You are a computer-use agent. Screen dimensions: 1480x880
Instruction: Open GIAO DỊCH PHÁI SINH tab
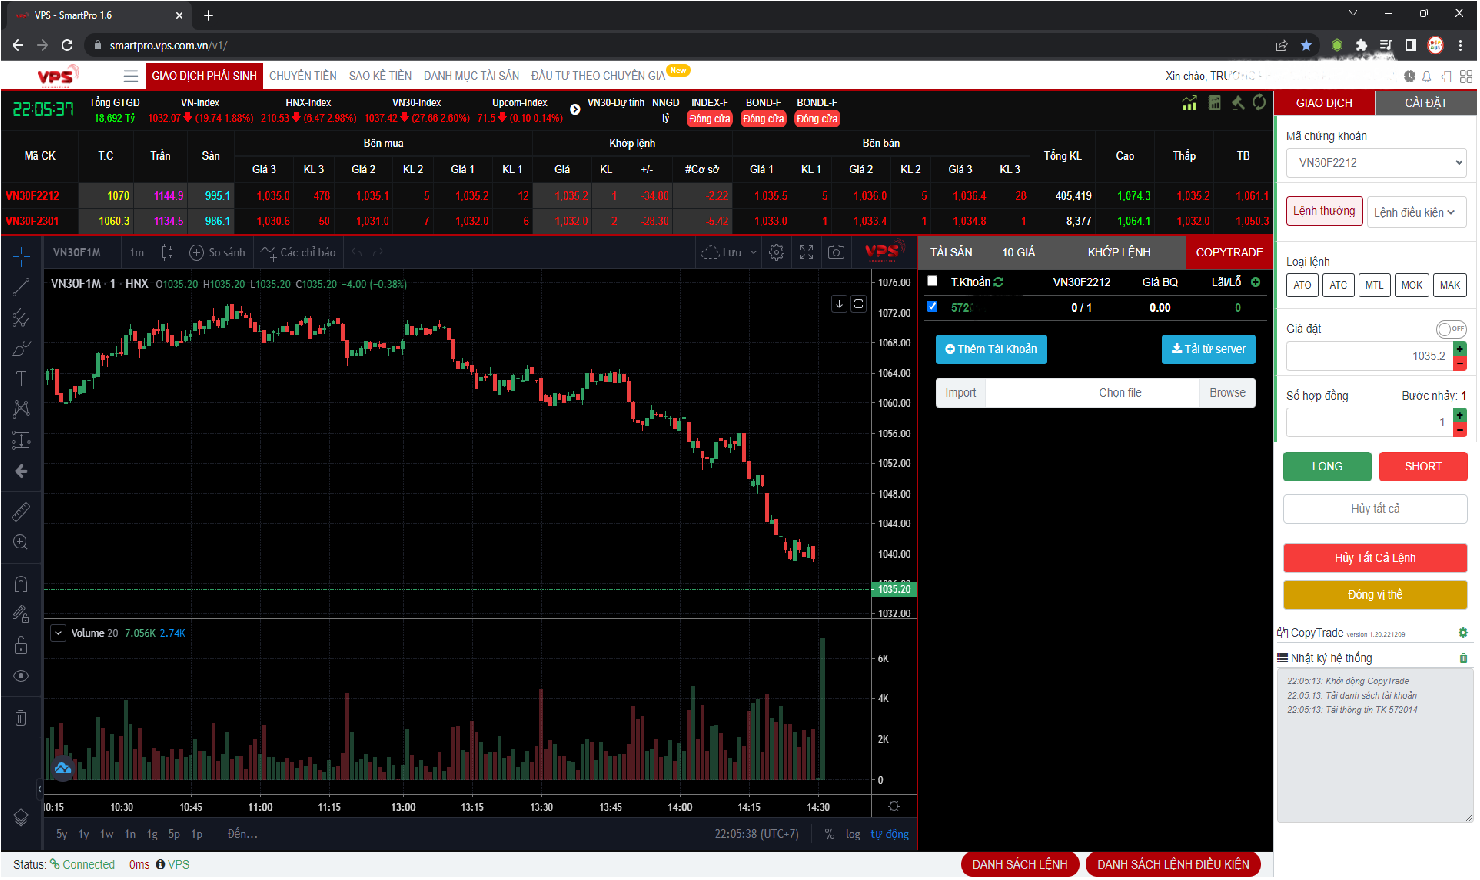coord(204,76)
